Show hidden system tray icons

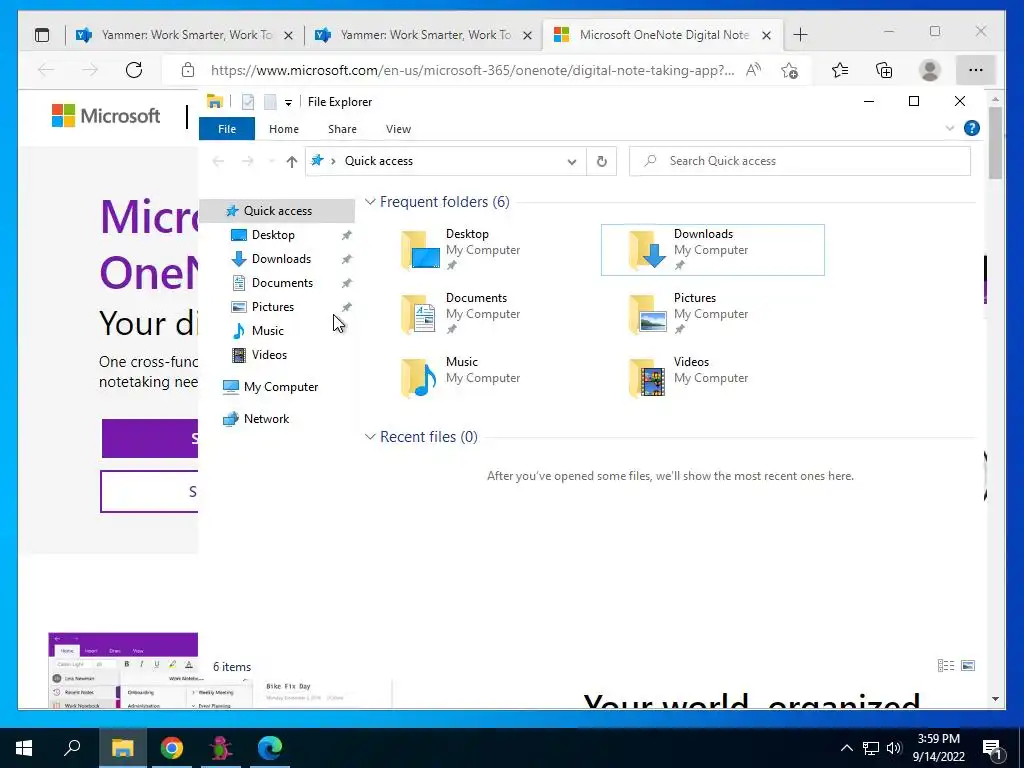point(846,748)
